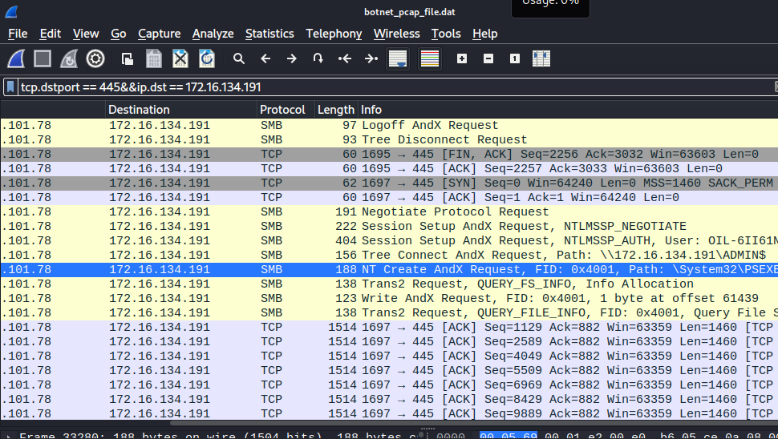Click the display filter bookmark icon
The image size is (778, 440).
[10, 87]
